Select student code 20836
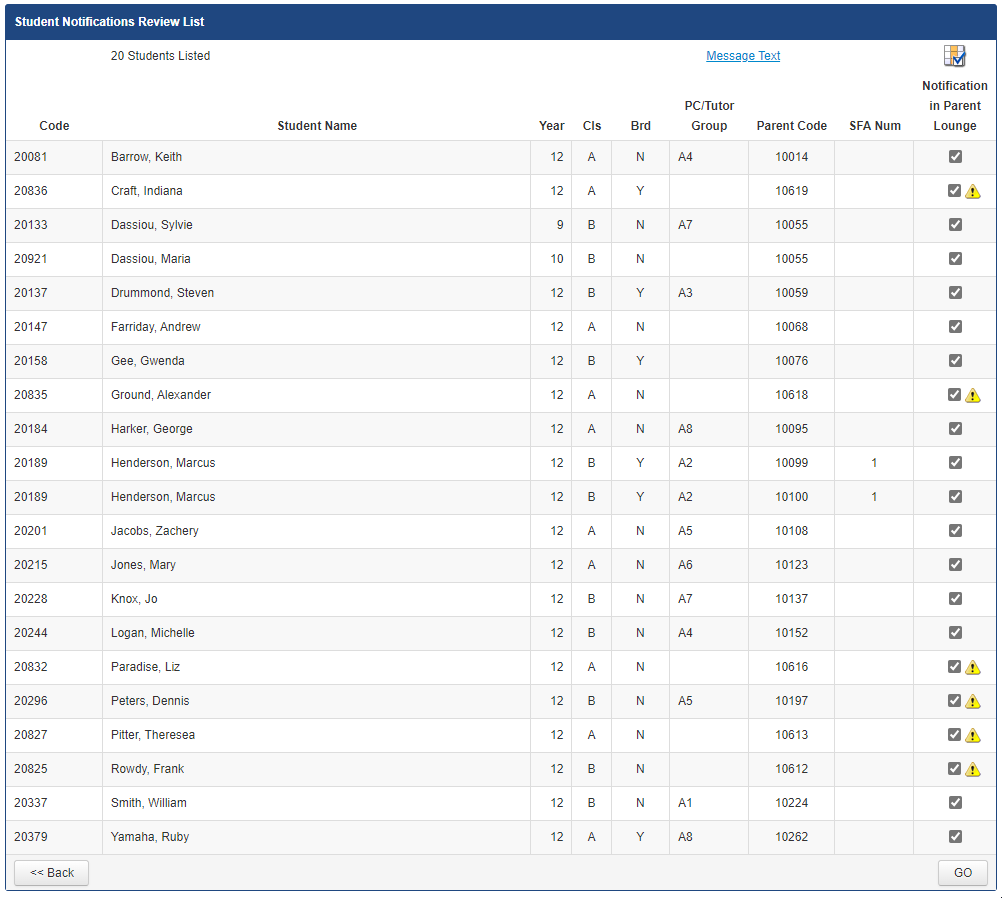The height and width of the screenshot is (898, 1002). (x=31, y=191)
